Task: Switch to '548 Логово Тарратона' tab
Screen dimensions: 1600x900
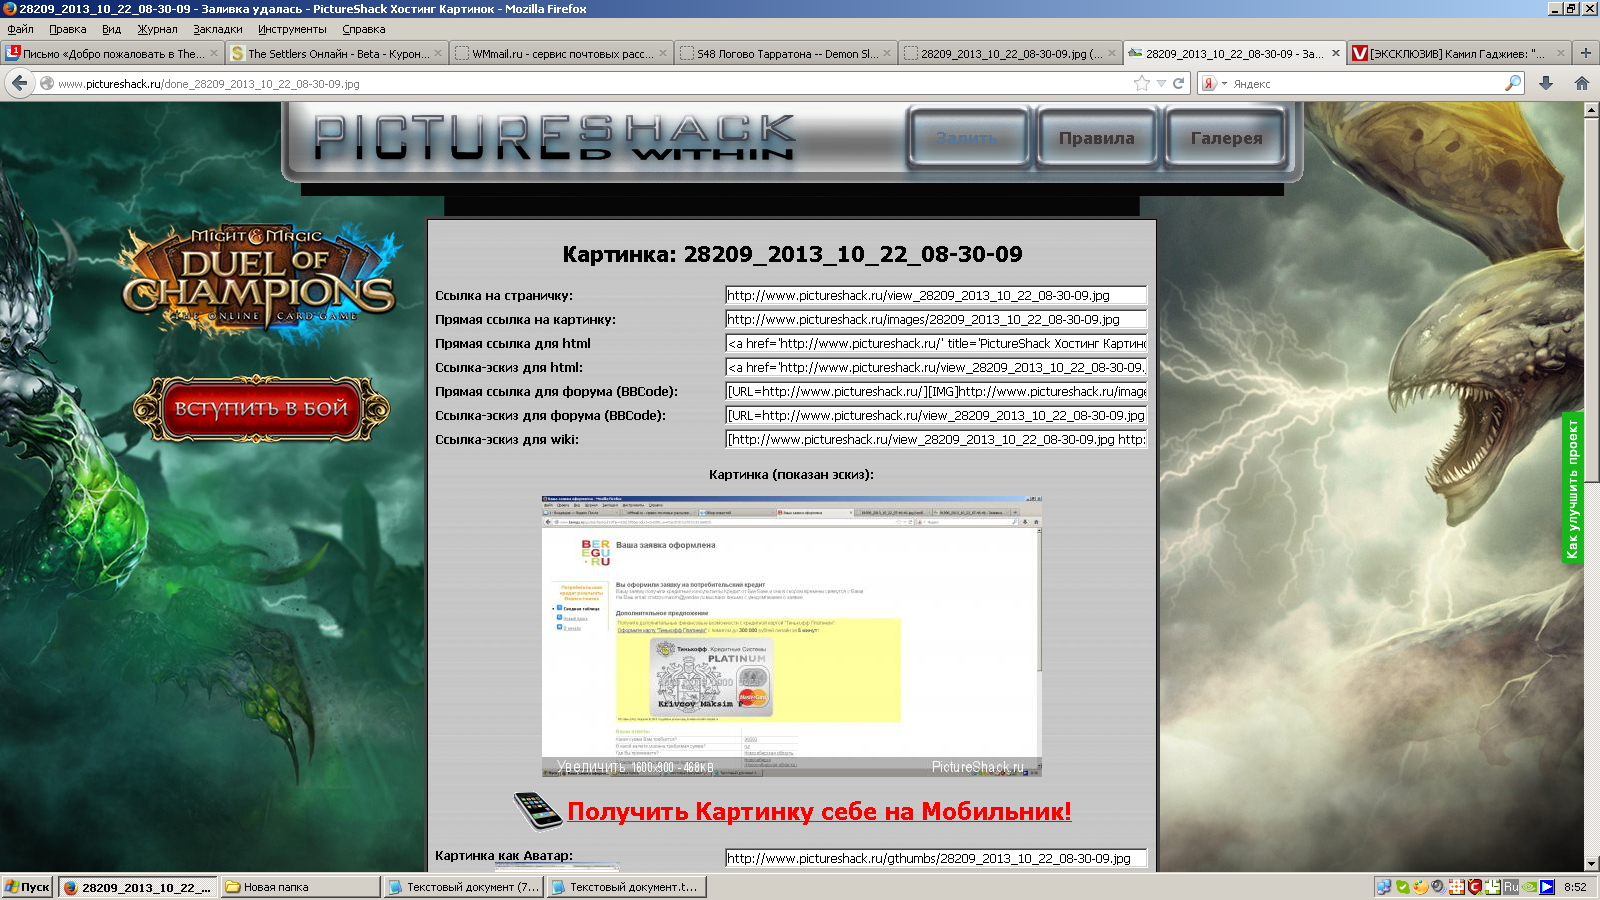Action: (785, 54)
